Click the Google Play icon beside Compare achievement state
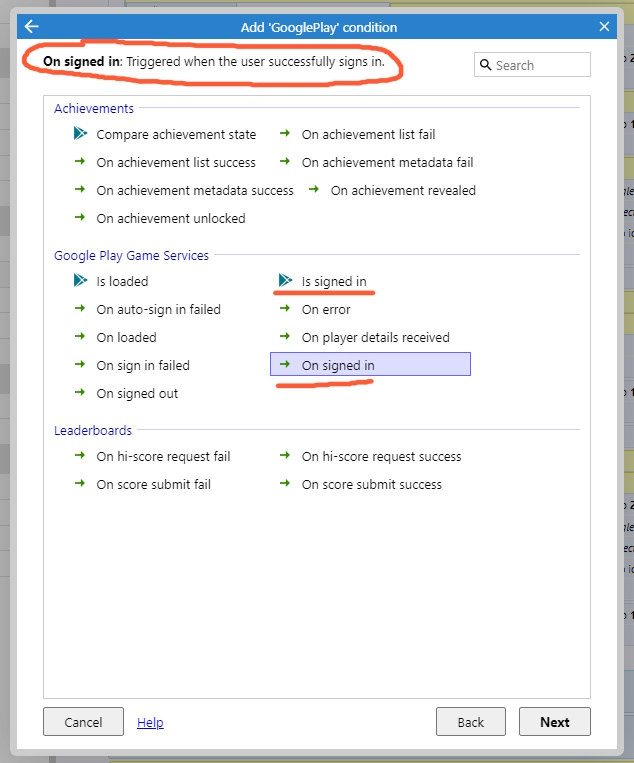Screen dimensions: 634x763 (x=80, y=133)
